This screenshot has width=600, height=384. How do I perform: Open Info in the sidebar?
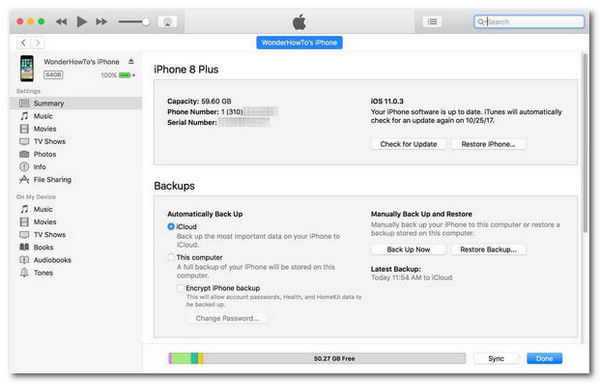pos(76,167)
